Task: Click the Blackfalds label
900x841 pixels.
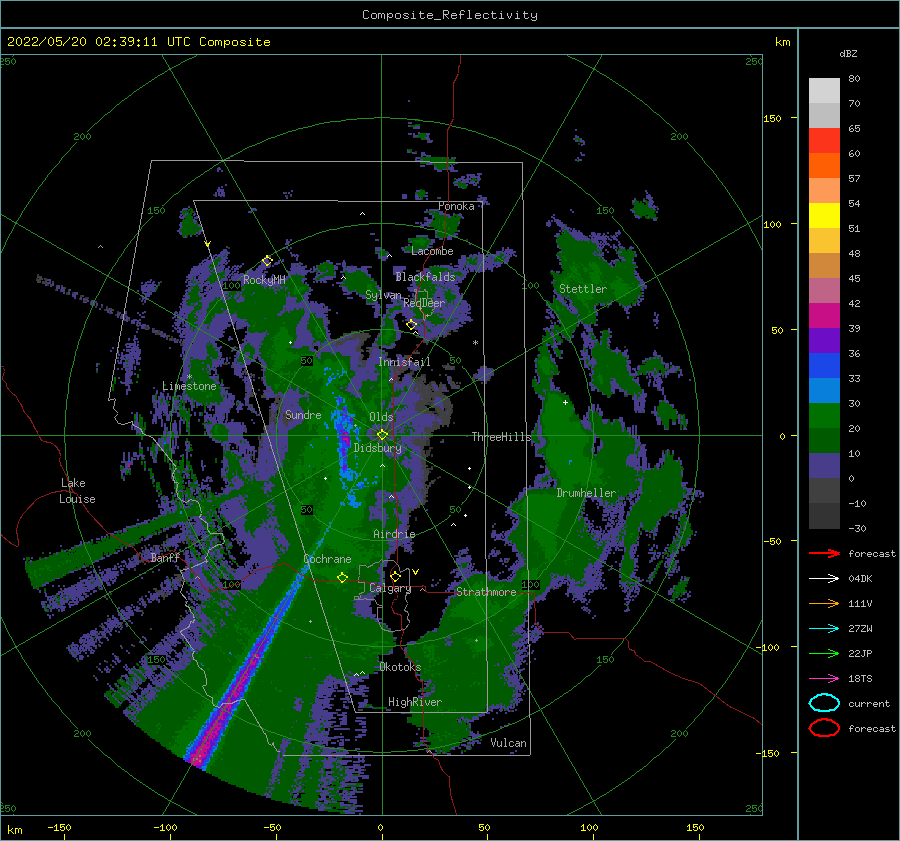Action: (x=425, y=277)
